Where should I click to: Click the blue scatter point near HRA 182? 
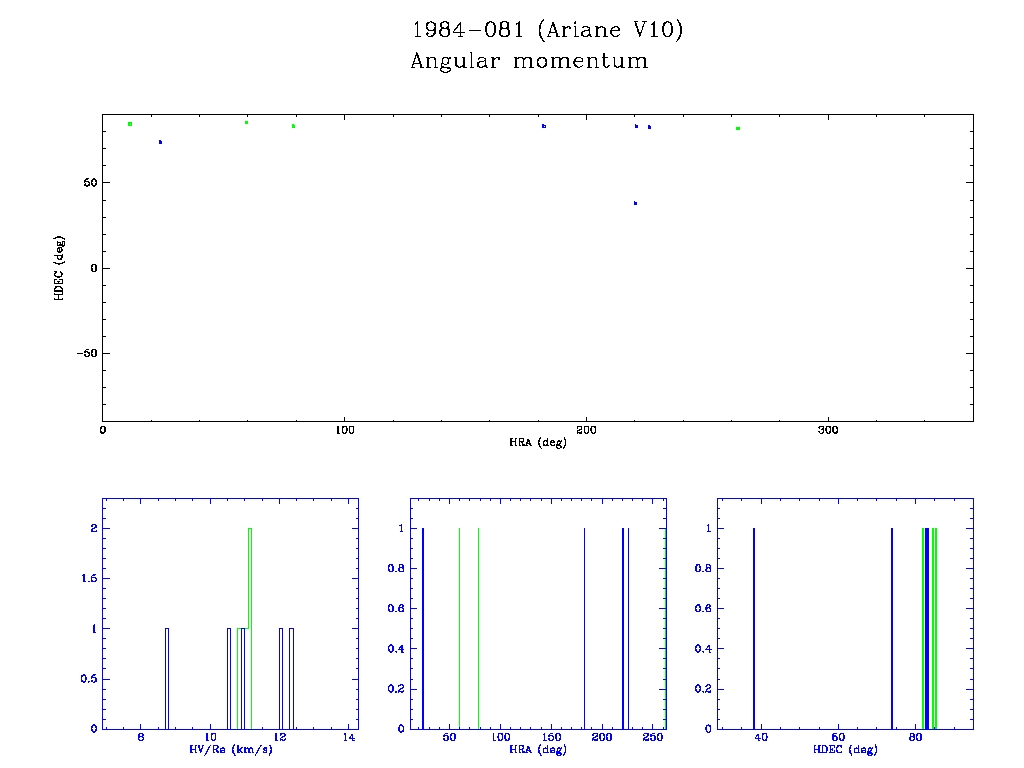(x=544, y=126)
